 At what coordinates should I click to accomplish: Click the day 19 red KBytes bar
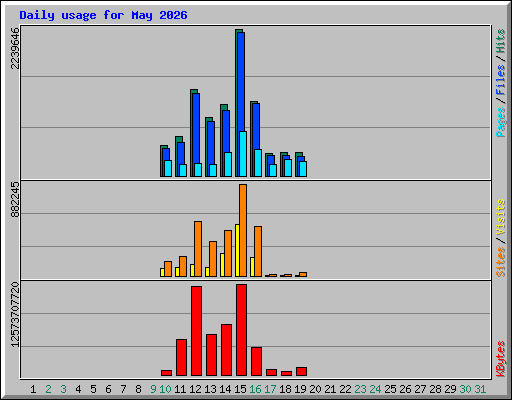tap(301, 372)
